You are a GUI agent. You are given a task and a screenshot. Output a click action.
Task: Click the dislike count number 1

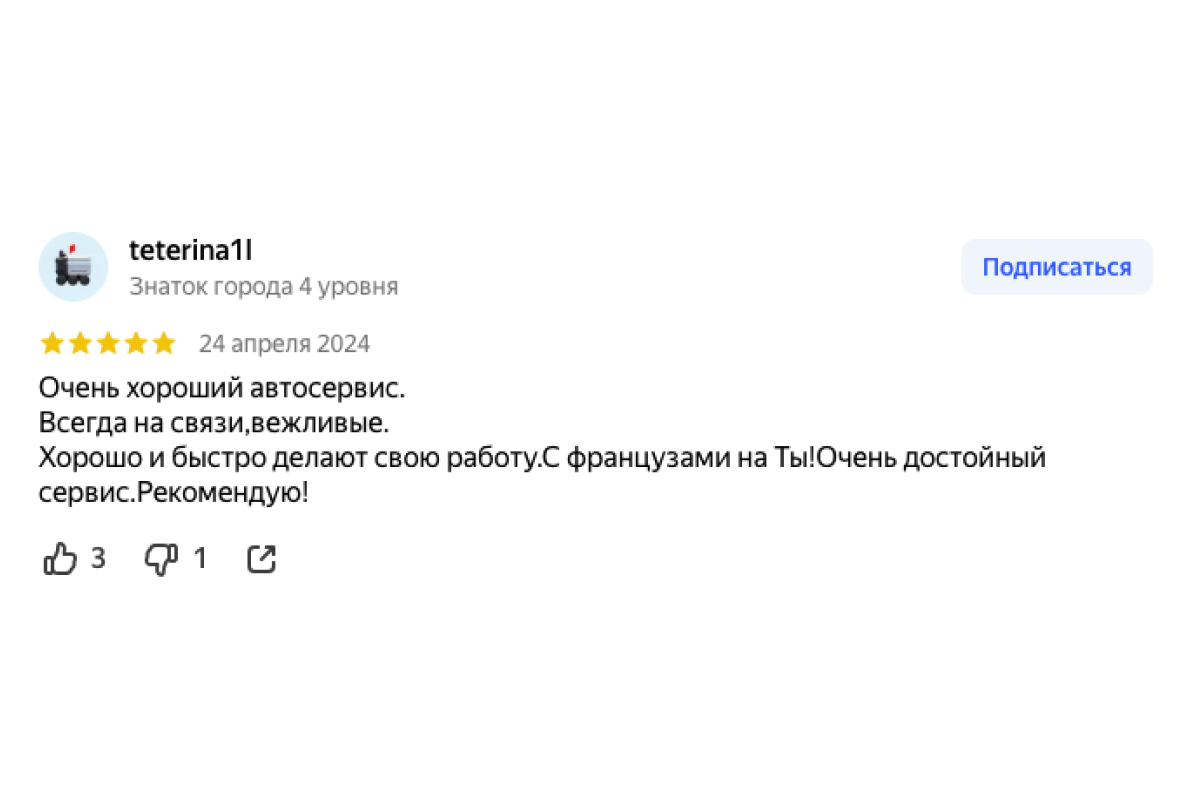pos(199,558)
